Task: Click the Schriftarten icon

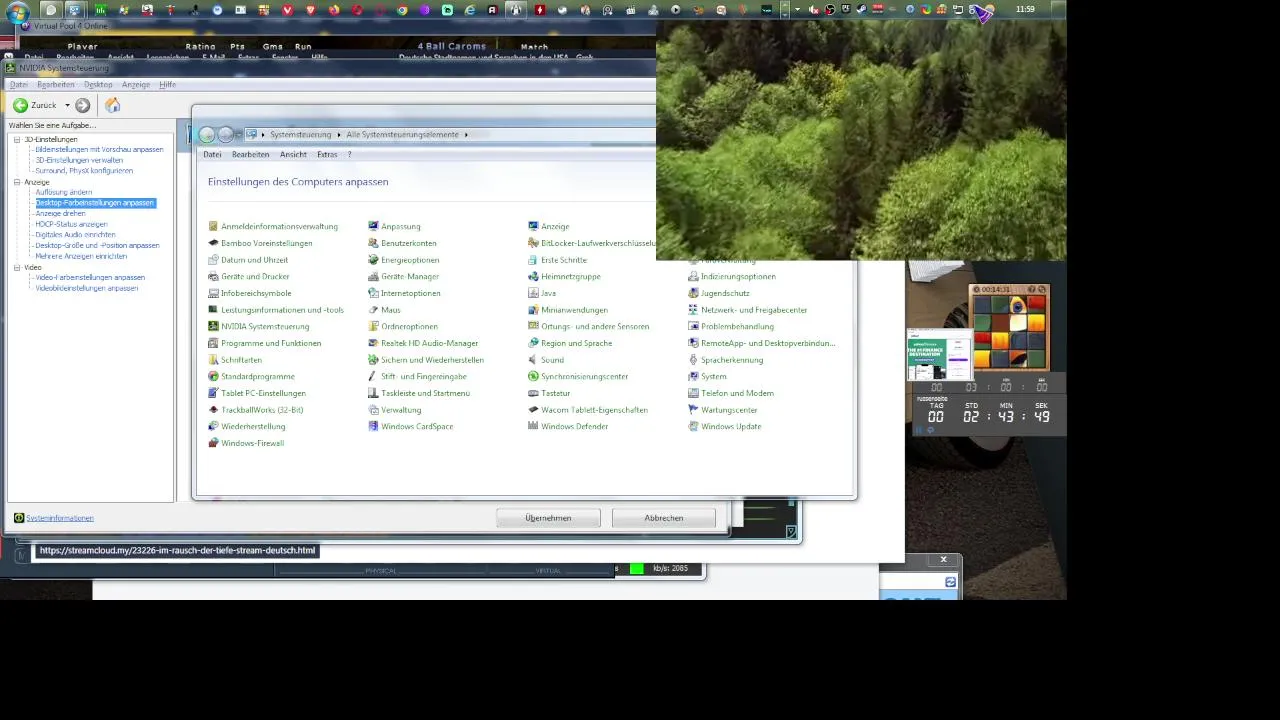Action: (x=213, y=360)
